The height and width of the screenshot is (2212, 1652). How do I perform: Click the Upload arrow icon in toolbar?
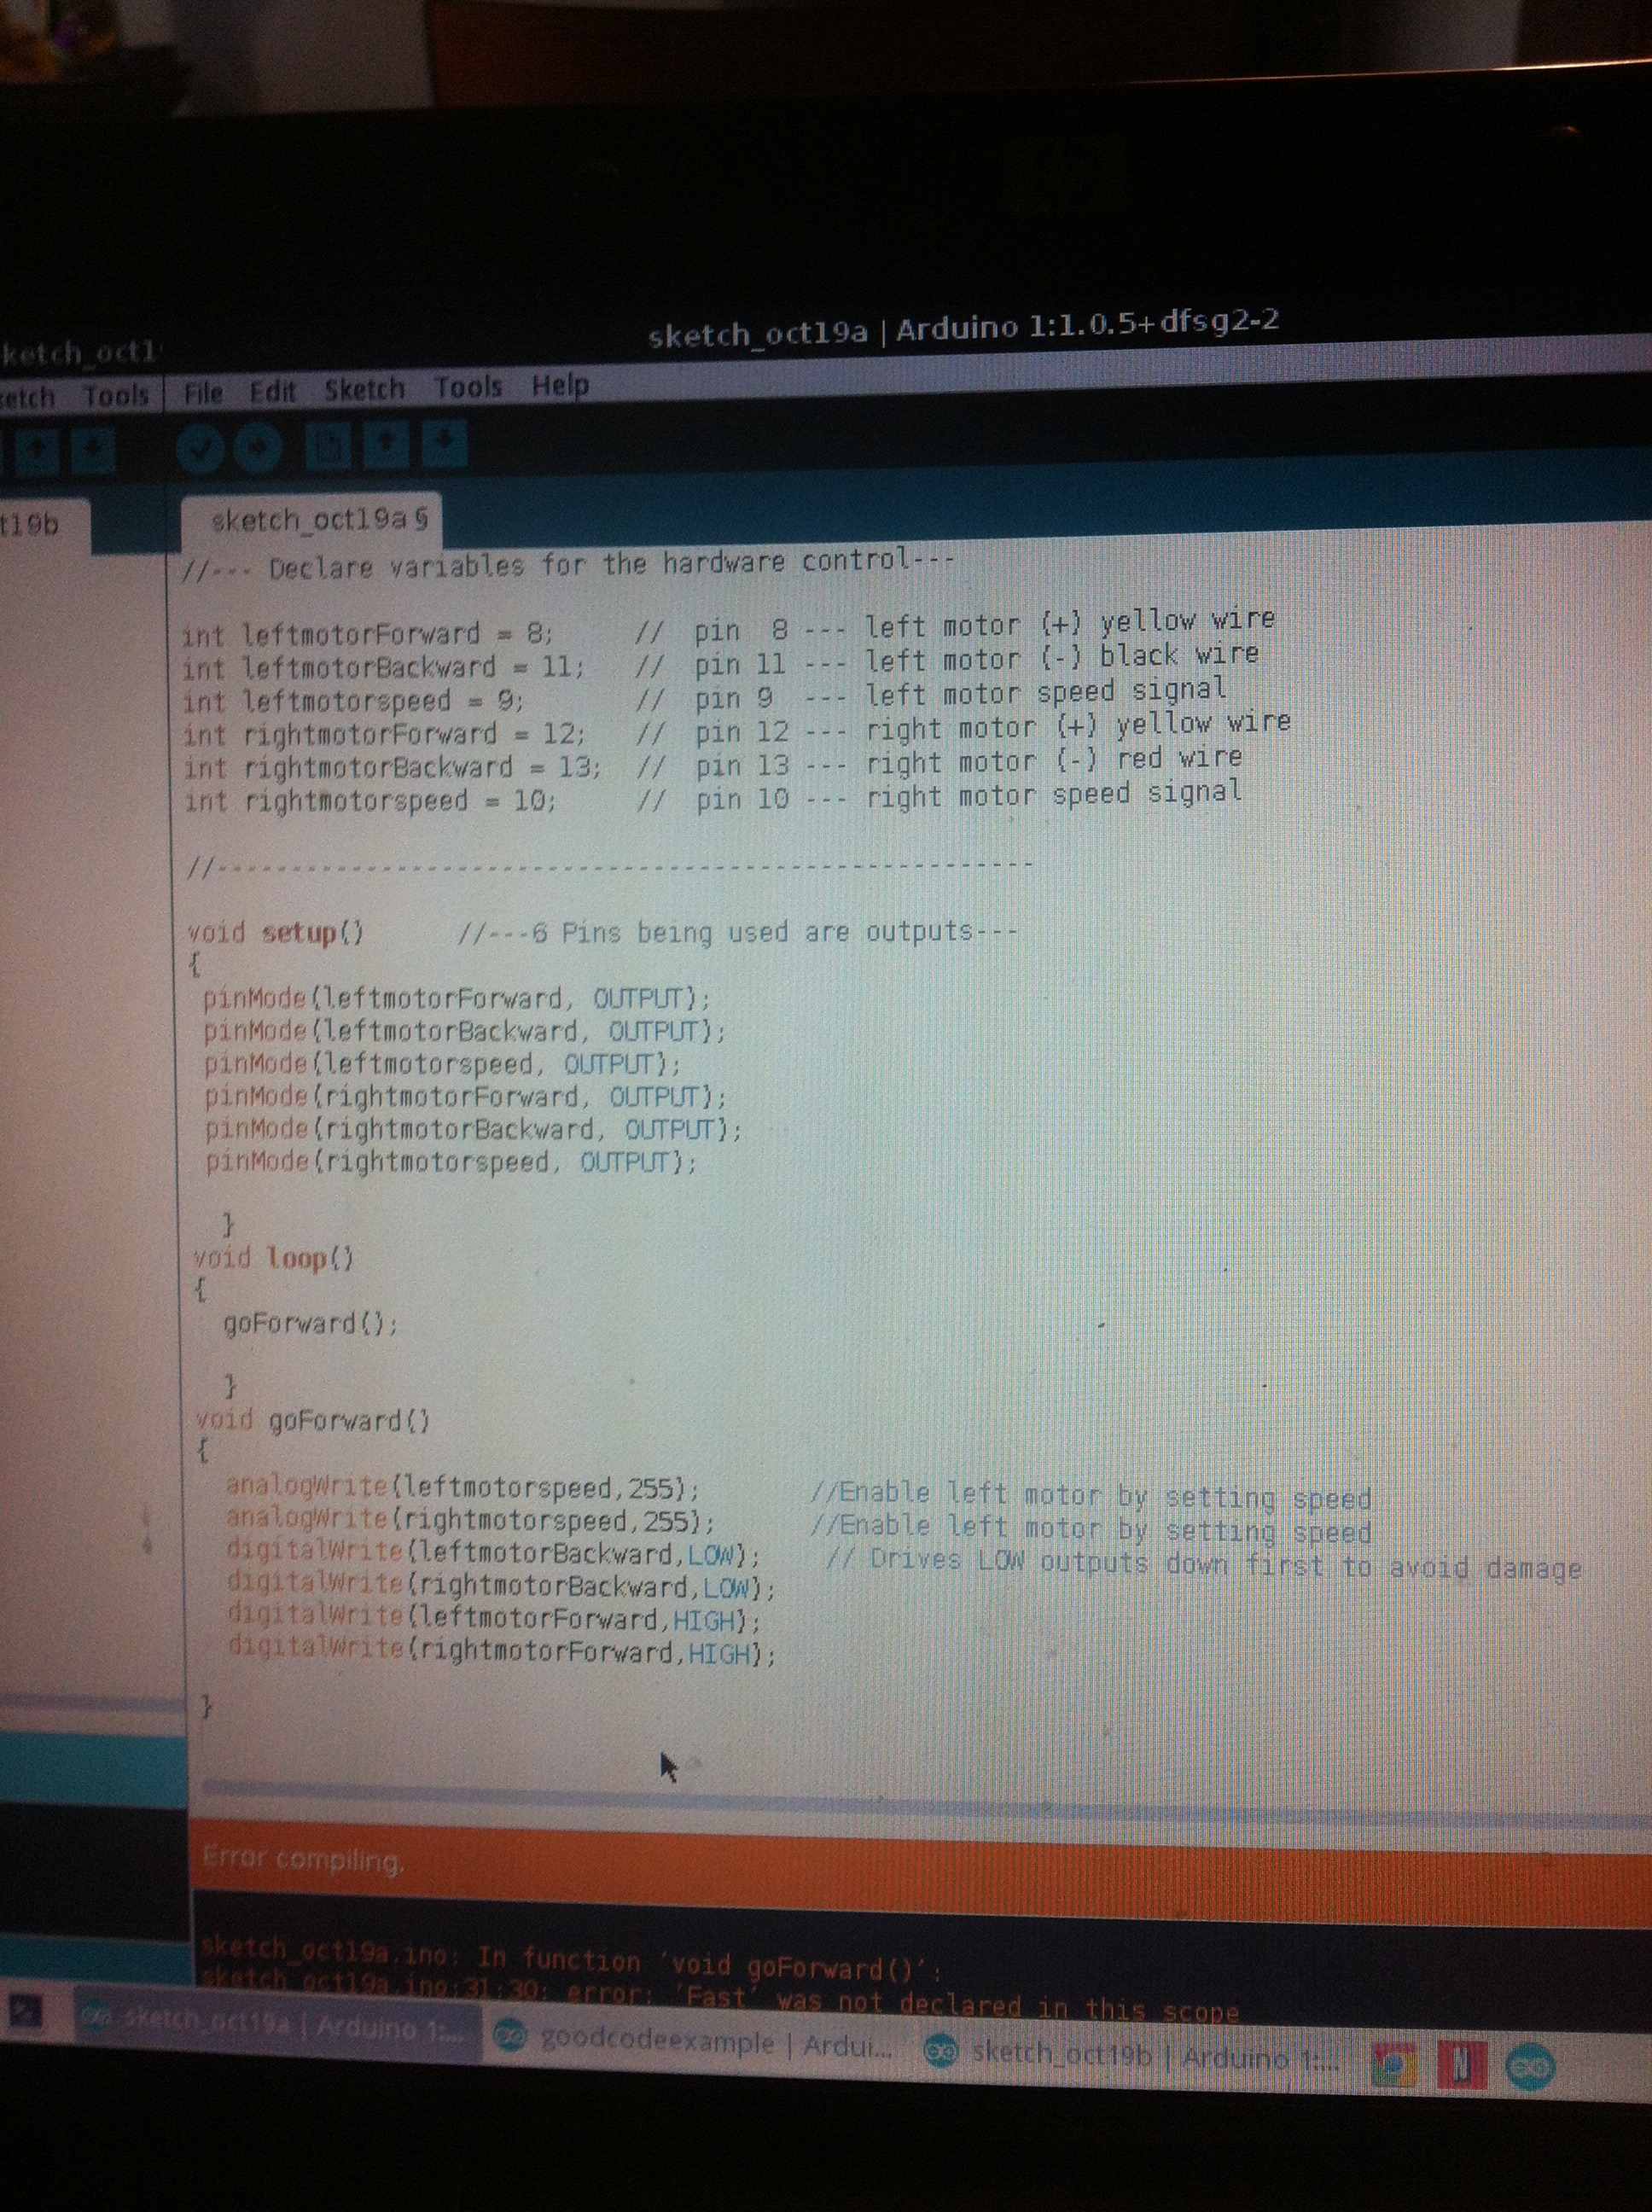click(x=258, y=448)
